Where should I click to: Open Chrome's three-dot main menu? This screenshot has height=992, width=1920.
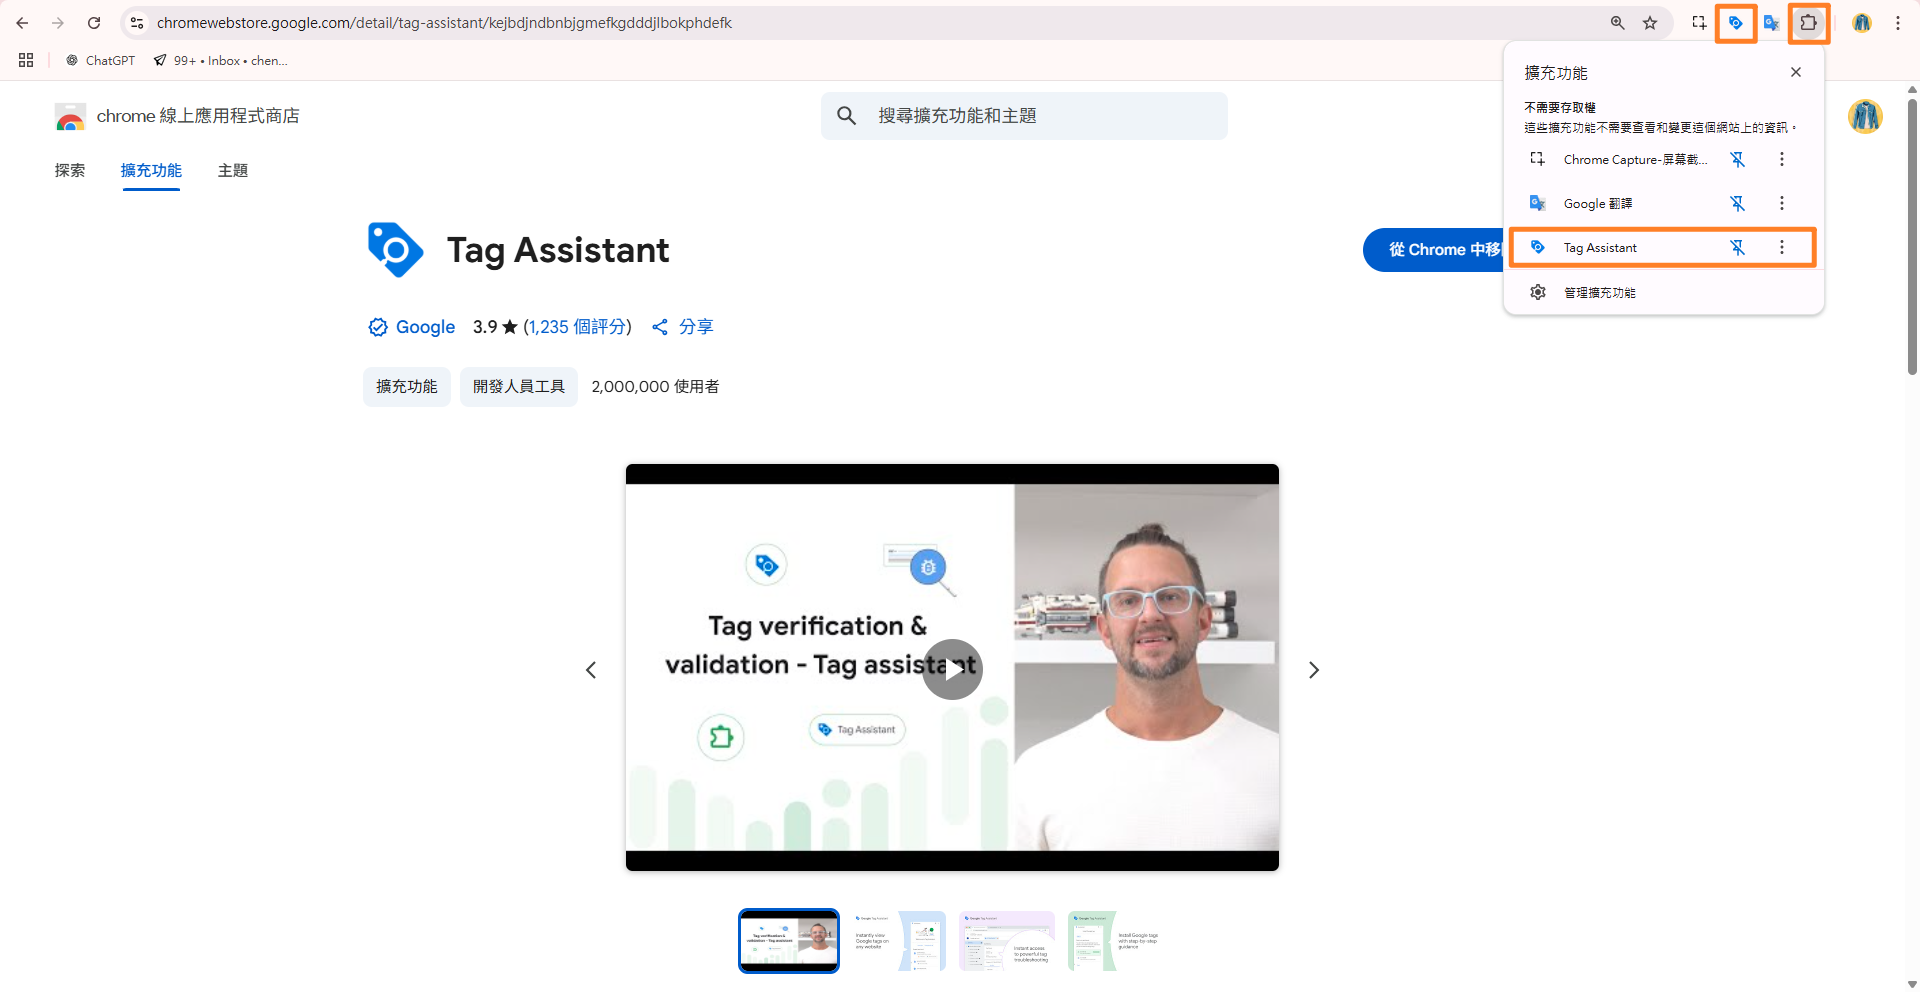pos(1898,23)
